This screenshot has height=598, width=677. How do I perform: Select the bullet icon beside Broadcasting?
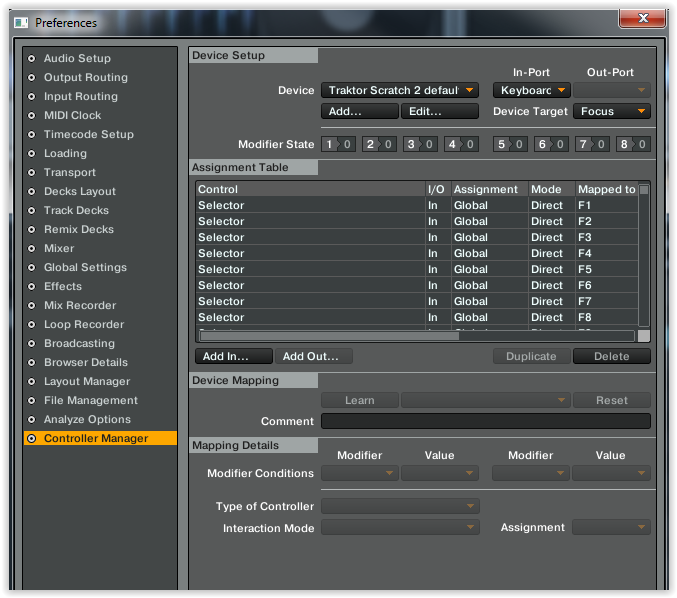point(32,344)
